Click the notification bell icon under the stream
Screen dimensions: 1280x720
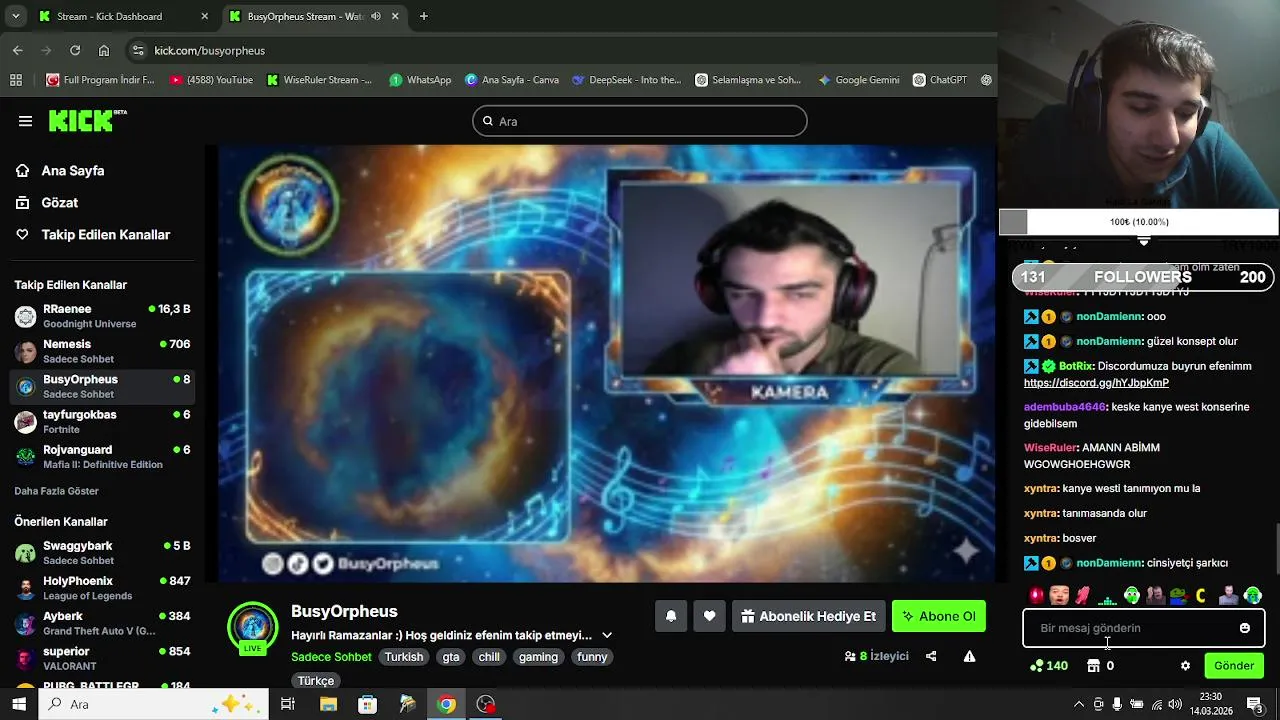(x=671, y=616)
